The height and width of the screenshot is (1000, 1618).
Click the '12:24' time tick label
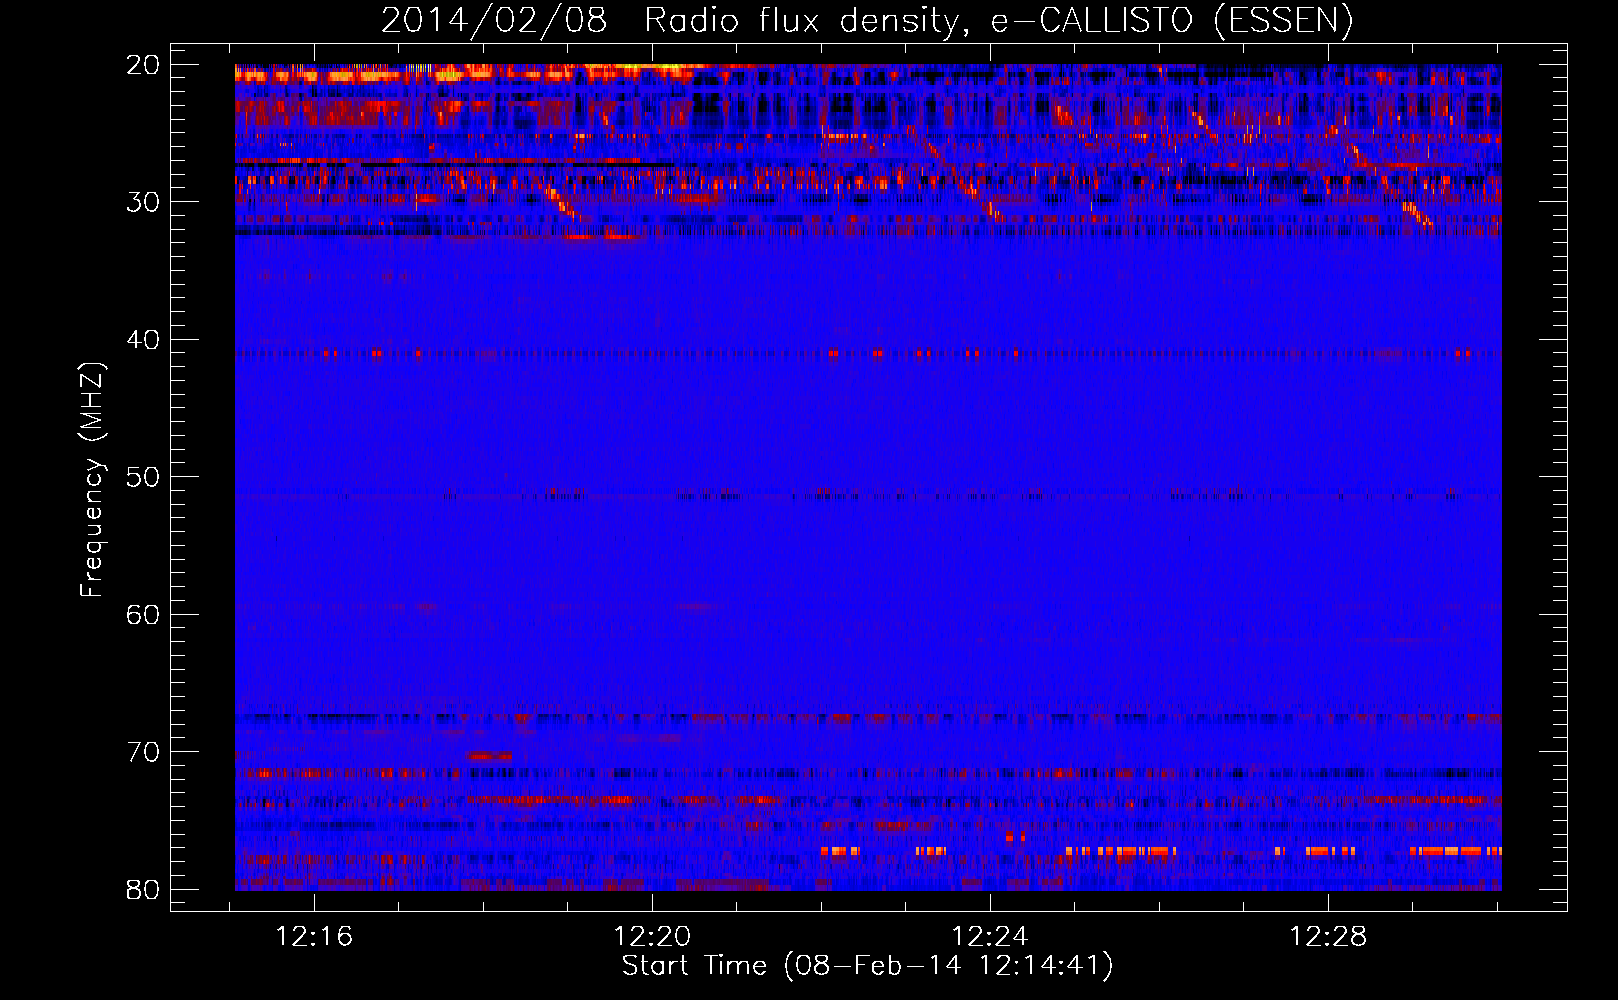(990, 937)
